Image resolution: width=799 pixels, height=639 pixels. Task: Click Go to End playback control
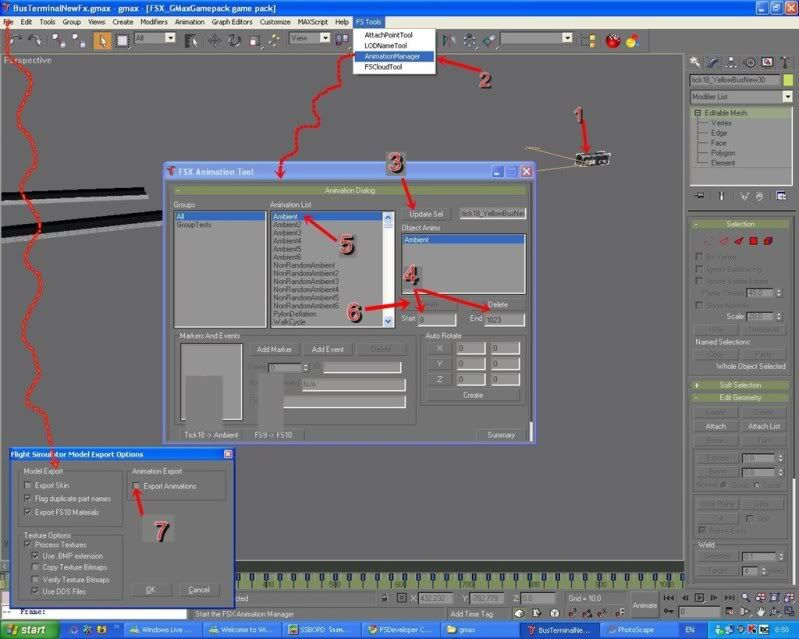730,598
